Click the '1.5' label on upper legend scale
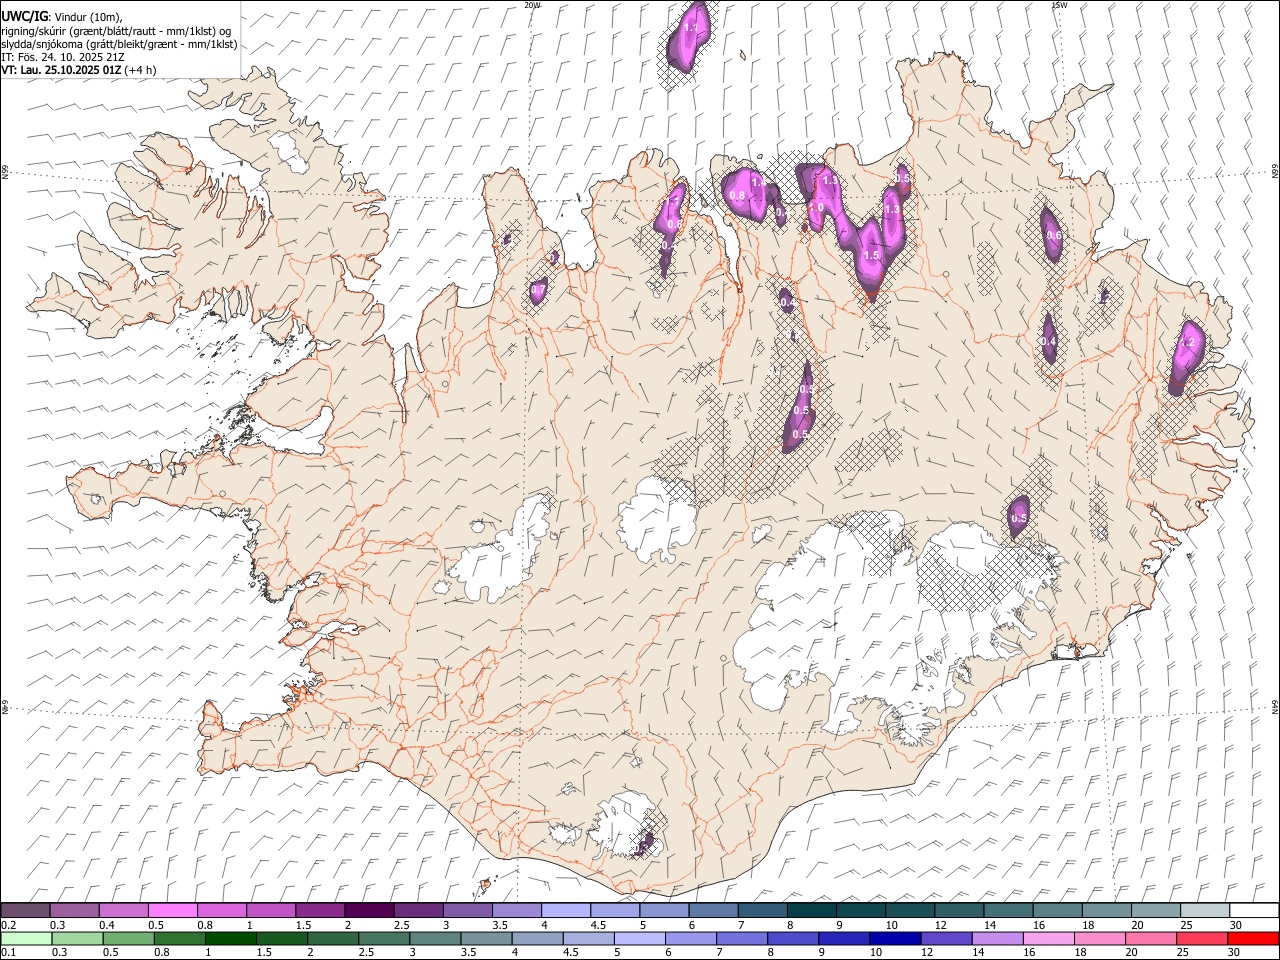 coord(303,926)
